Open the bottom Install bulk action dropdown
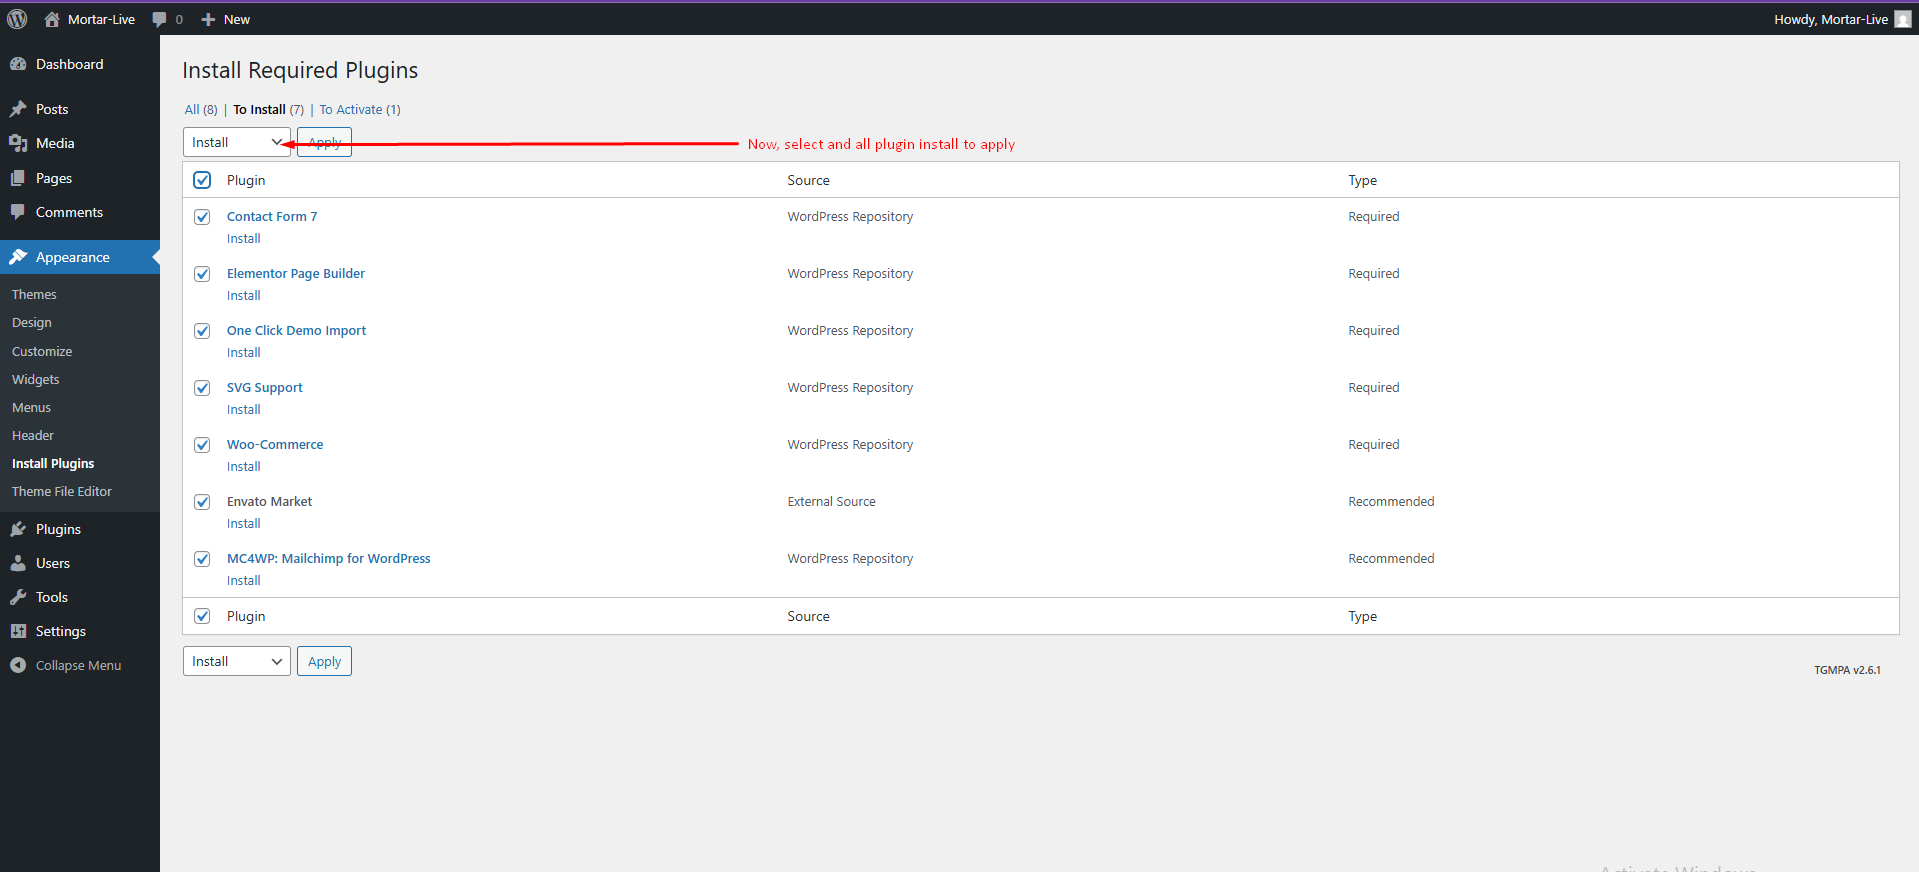1919x872 pixels. click(x=237, y=661)
